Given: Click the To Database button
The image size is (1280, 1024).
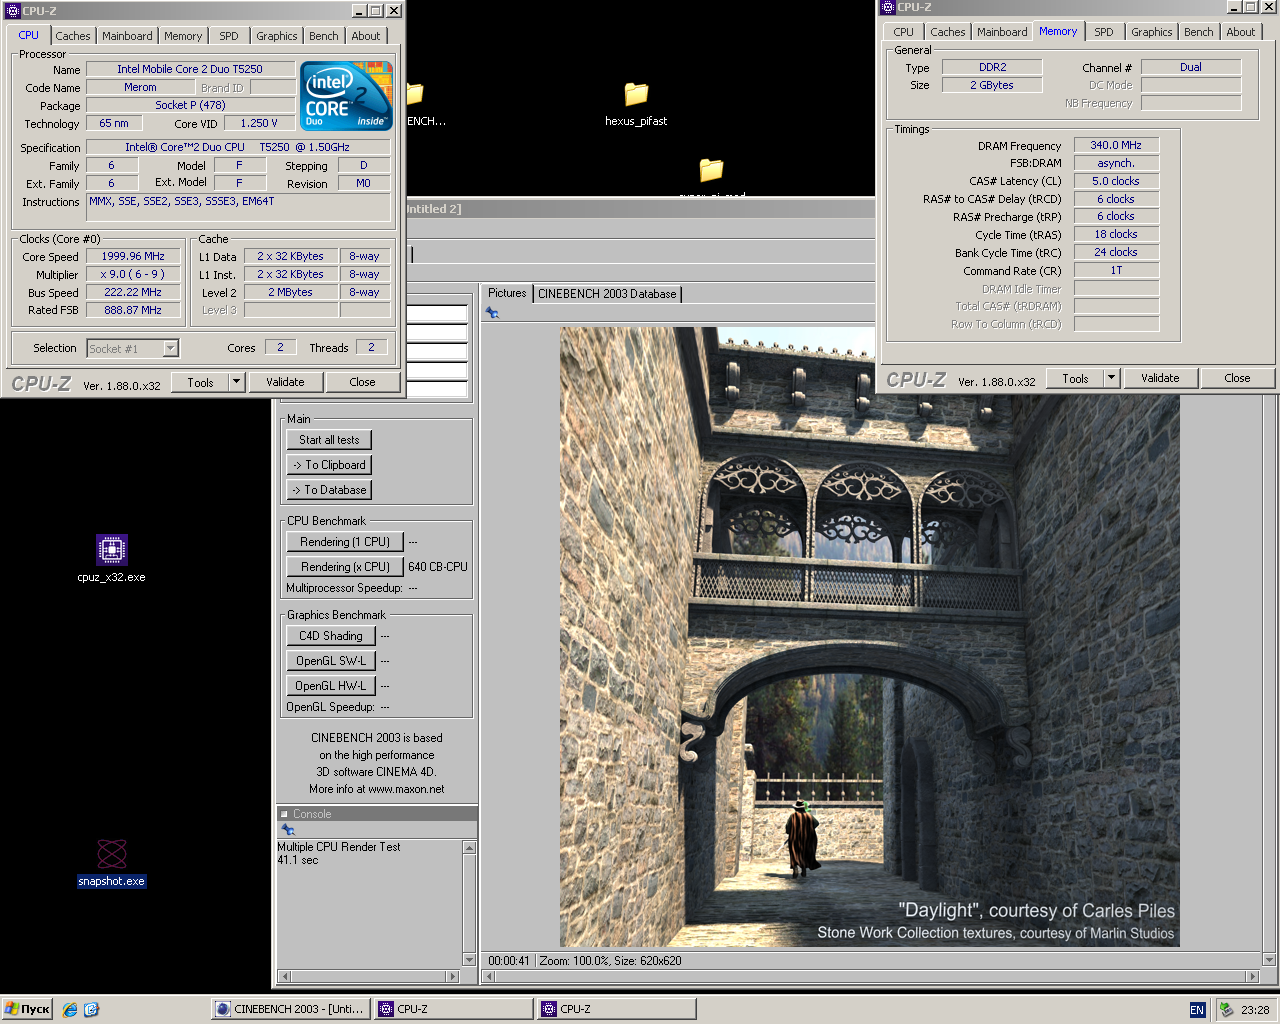Looking at the screenshot, I should (329, 490).
